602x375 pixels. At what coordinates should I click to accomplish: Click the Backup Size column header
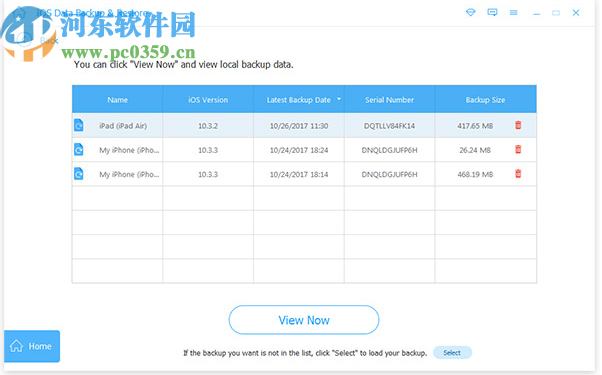[x=486, y=99]
